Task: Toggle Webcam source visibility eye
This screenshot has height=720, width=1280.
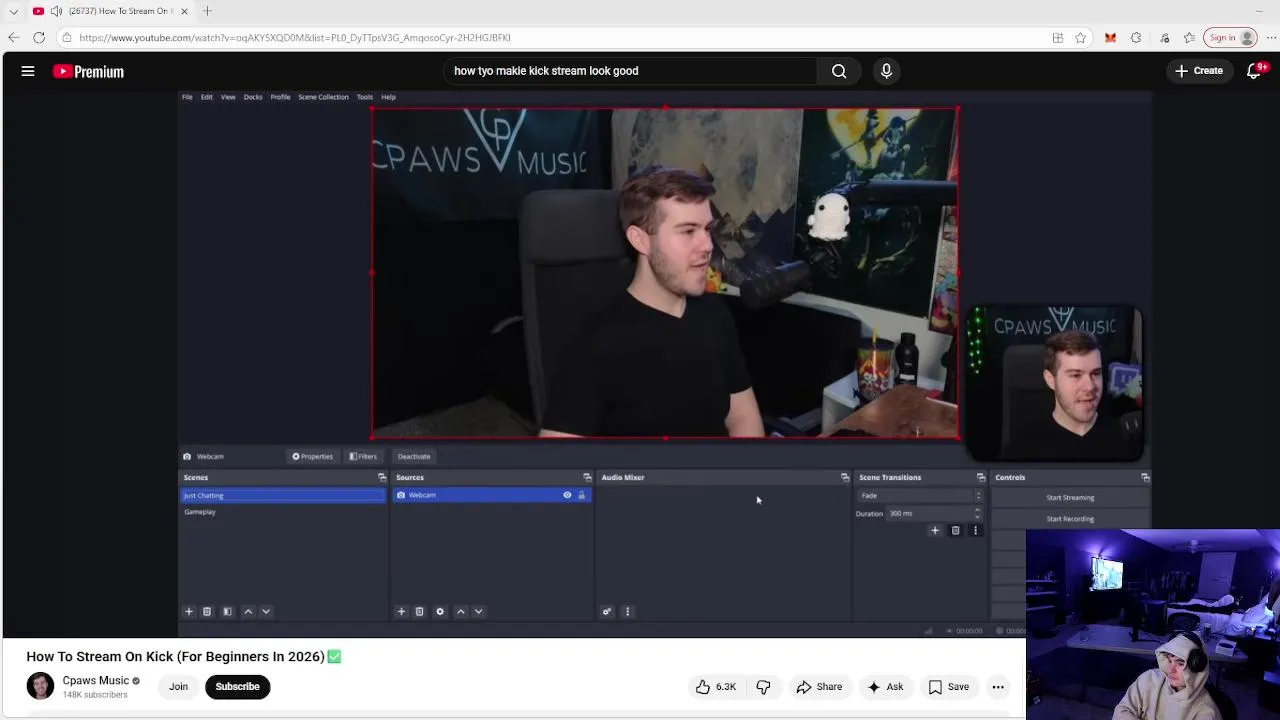Action: pyautogui.click(x=567, y=495)
